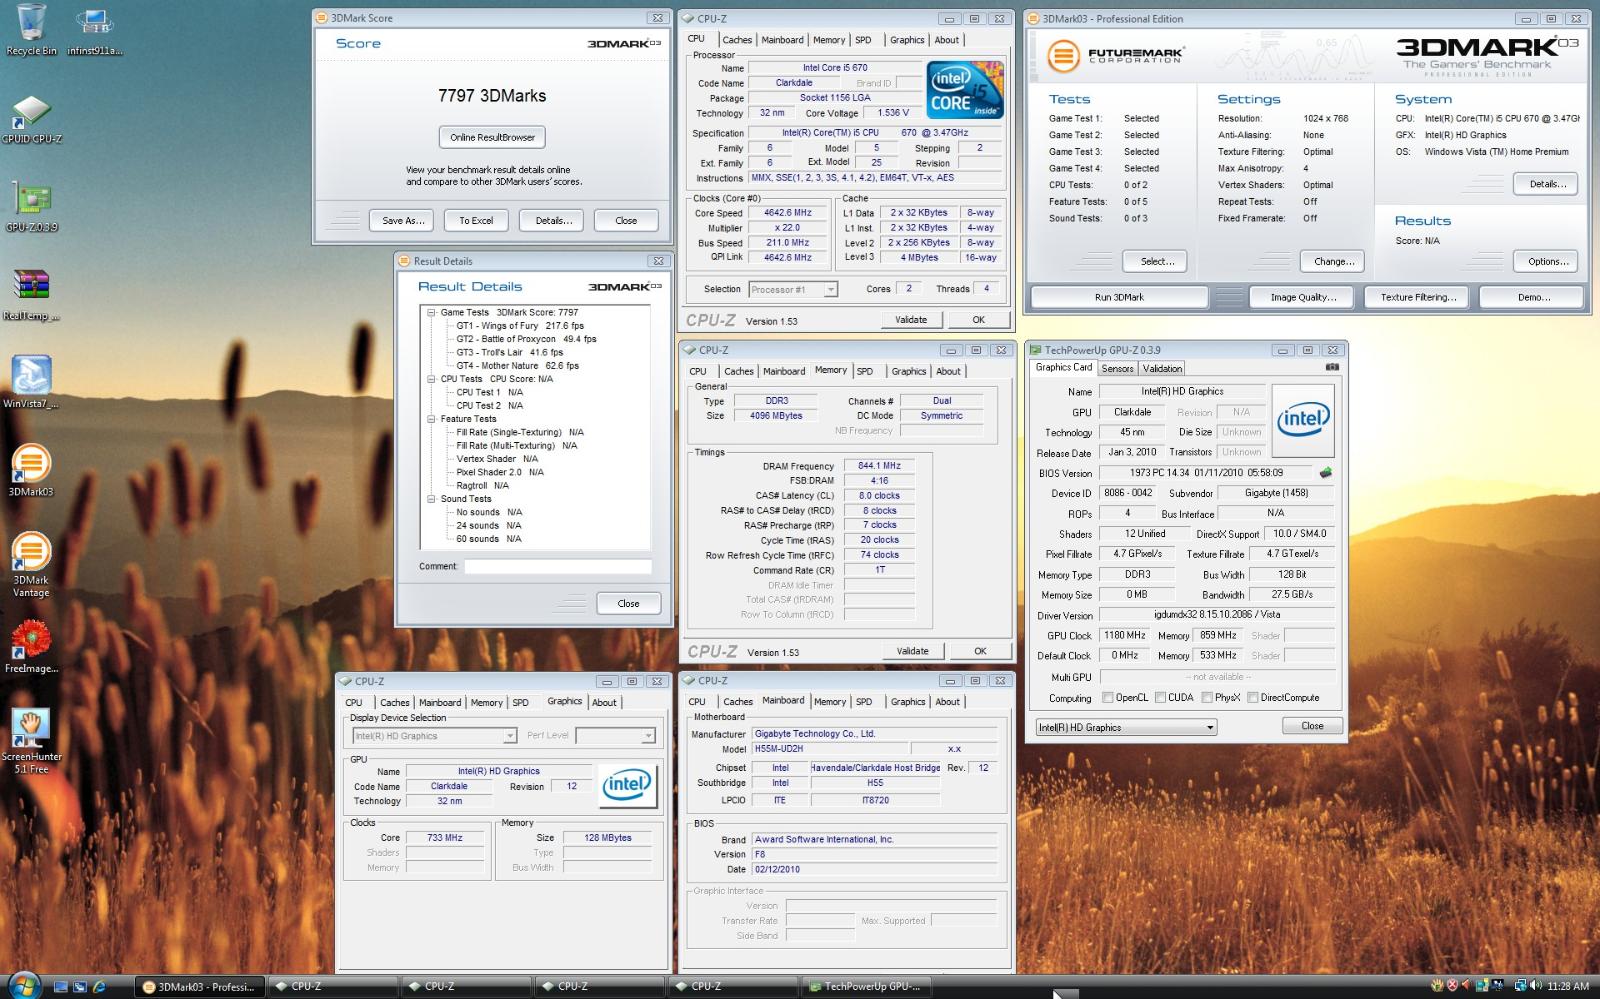Screen dimensions: 1600x999
Task: Click the Switch Between Windows quick launch icon
Action: click(x=80, y=986)
